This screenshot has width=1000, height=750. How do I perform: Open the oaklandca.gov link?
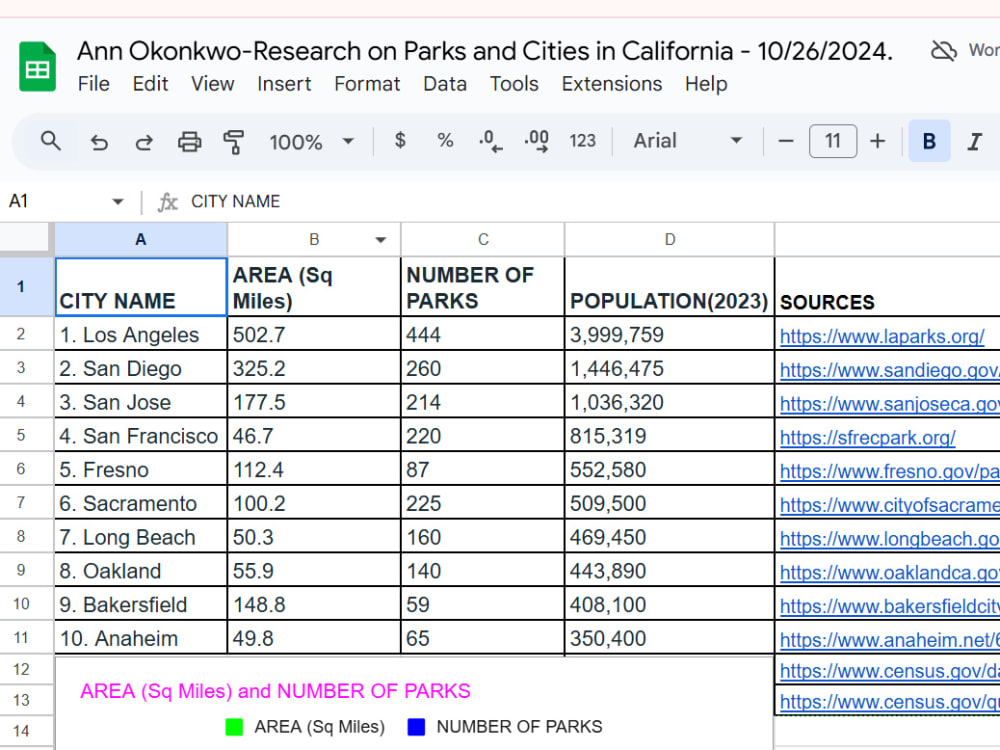coord(890,573)
